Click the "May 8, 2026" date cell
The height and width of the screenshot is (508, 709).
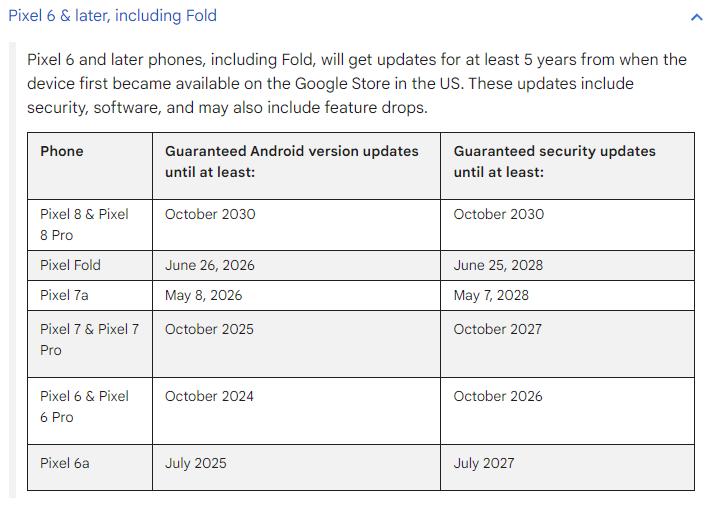pos(203,295)
